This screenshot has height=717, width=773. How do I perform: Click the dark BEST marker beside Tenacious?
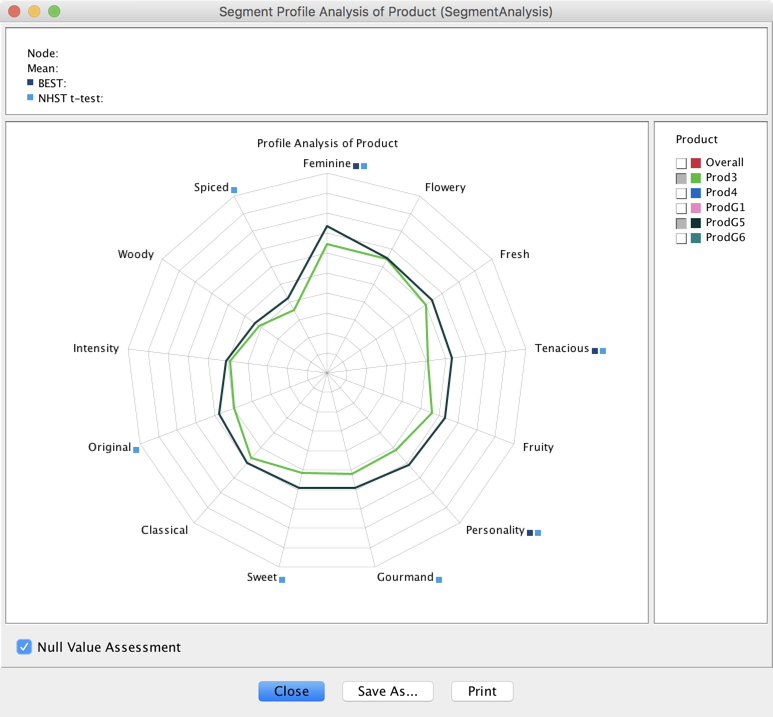[595, 351]
